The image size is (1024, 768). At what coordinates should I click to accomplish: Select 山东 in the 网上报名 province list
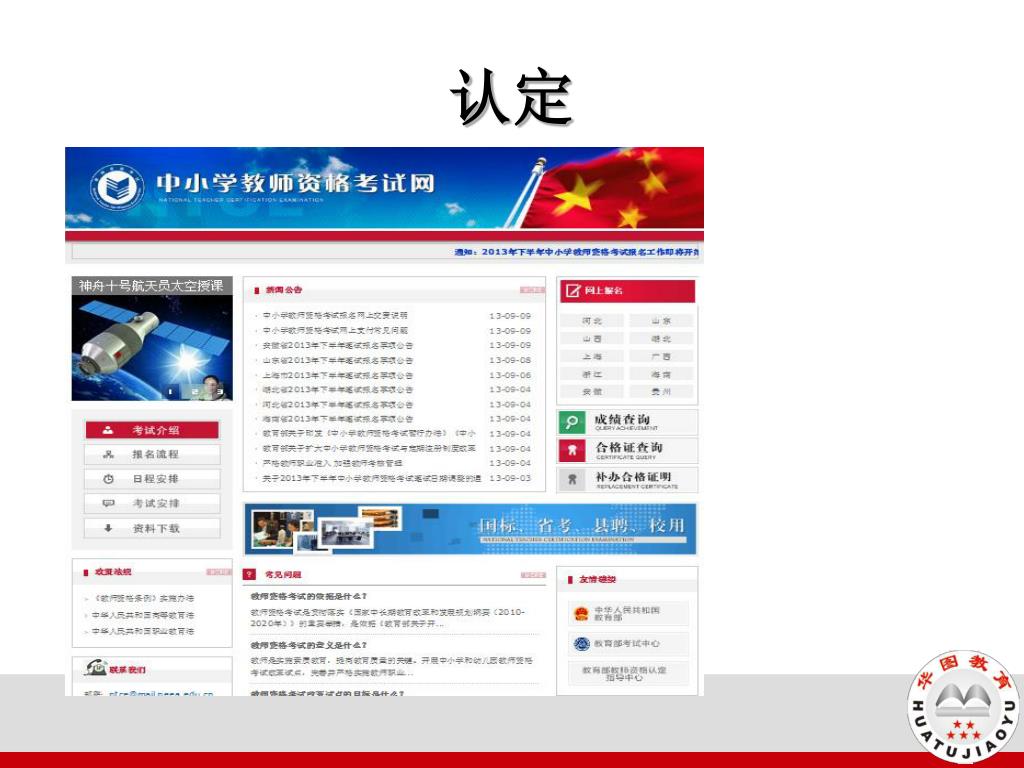tap(661, 321)
